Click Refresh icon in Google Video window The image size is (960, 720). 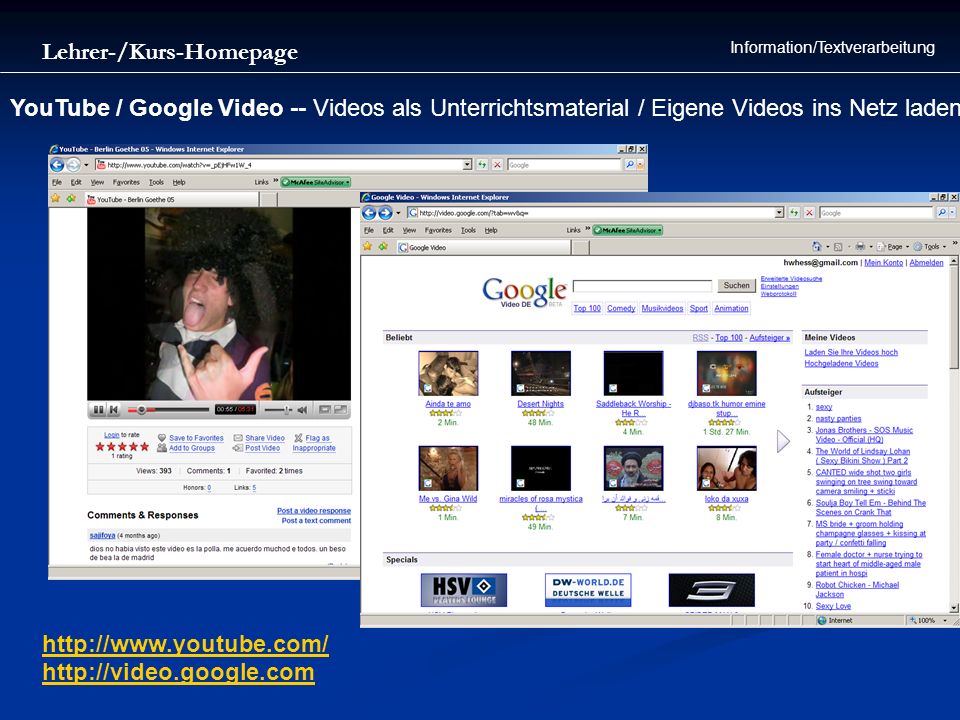pos(794,212)
